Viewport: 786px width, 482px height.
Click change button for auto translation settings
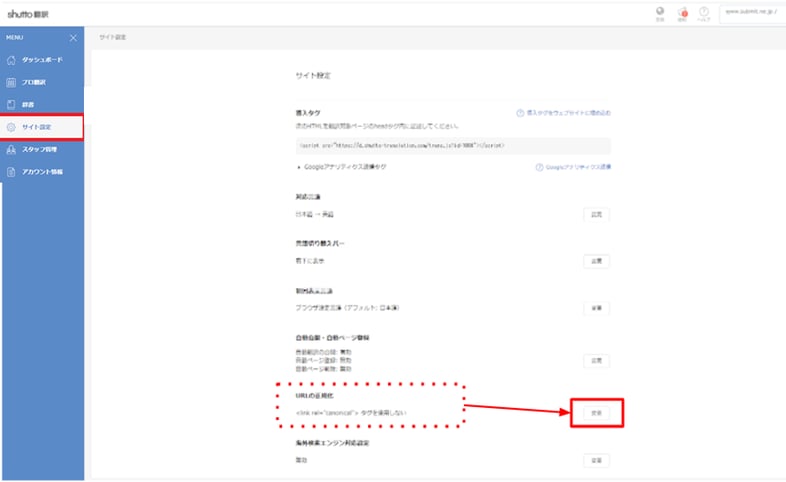click(x=597, y=361)
